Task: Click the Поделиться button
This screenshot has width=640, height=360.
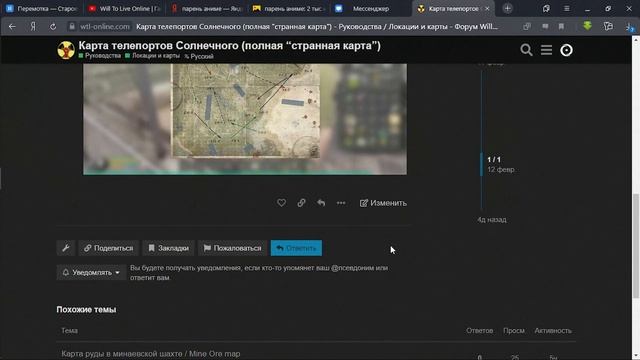Action: [x=109, y=248]
